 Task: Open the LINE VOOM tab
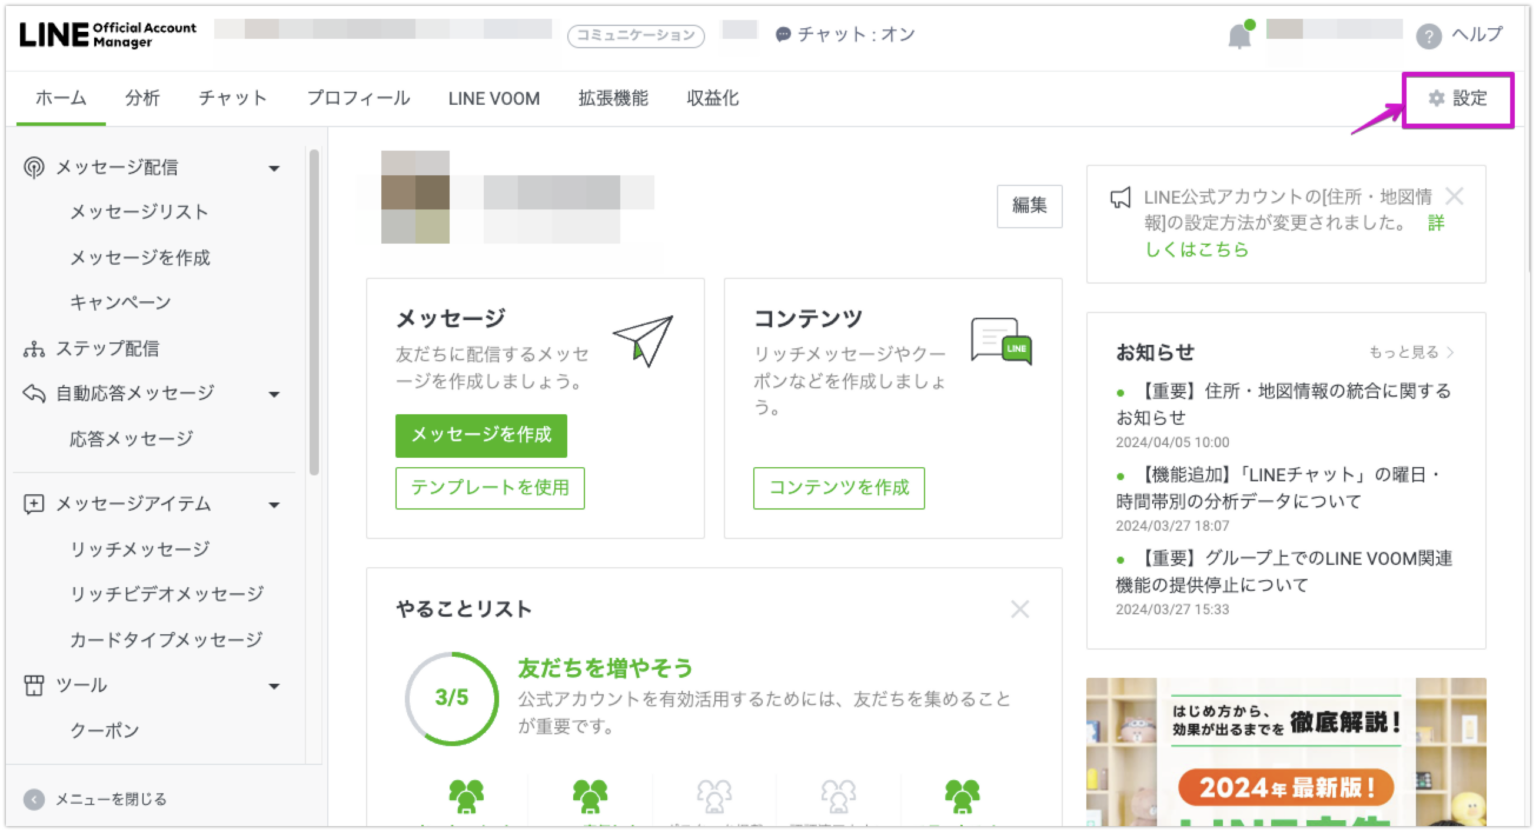[x=493, y=98]
